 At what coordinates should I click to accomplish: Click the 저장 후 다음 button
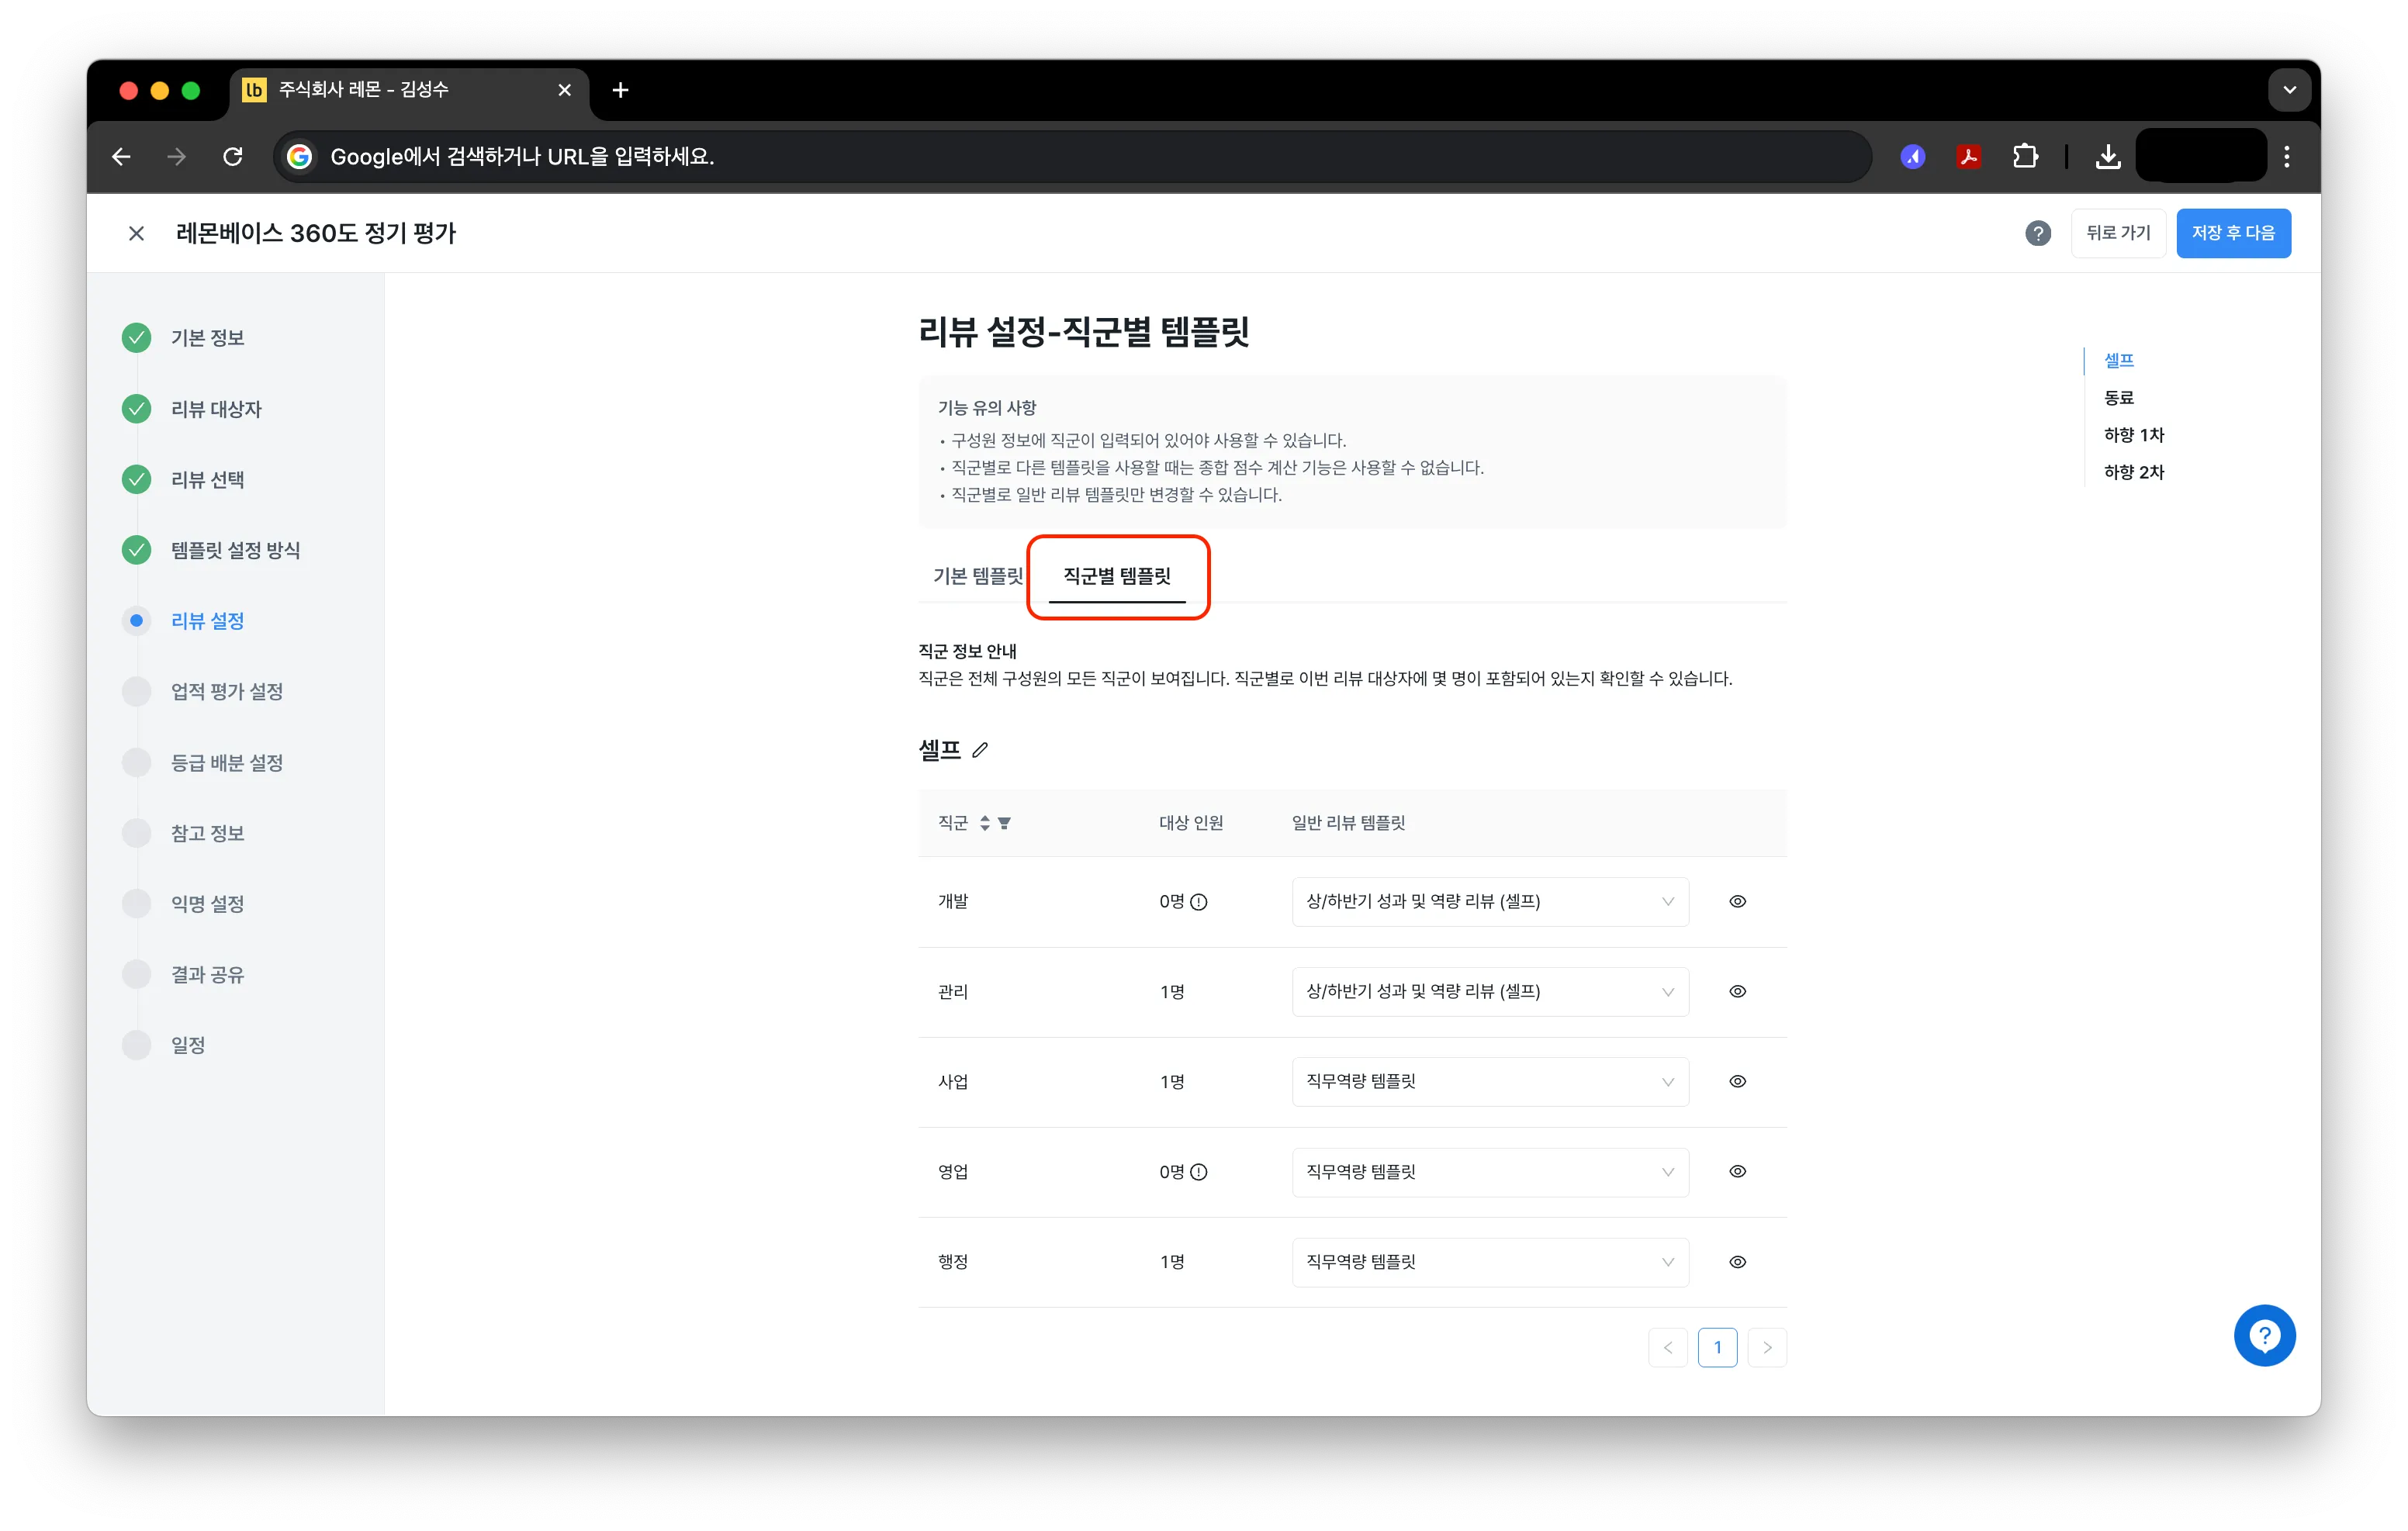tap(2233, 233)
